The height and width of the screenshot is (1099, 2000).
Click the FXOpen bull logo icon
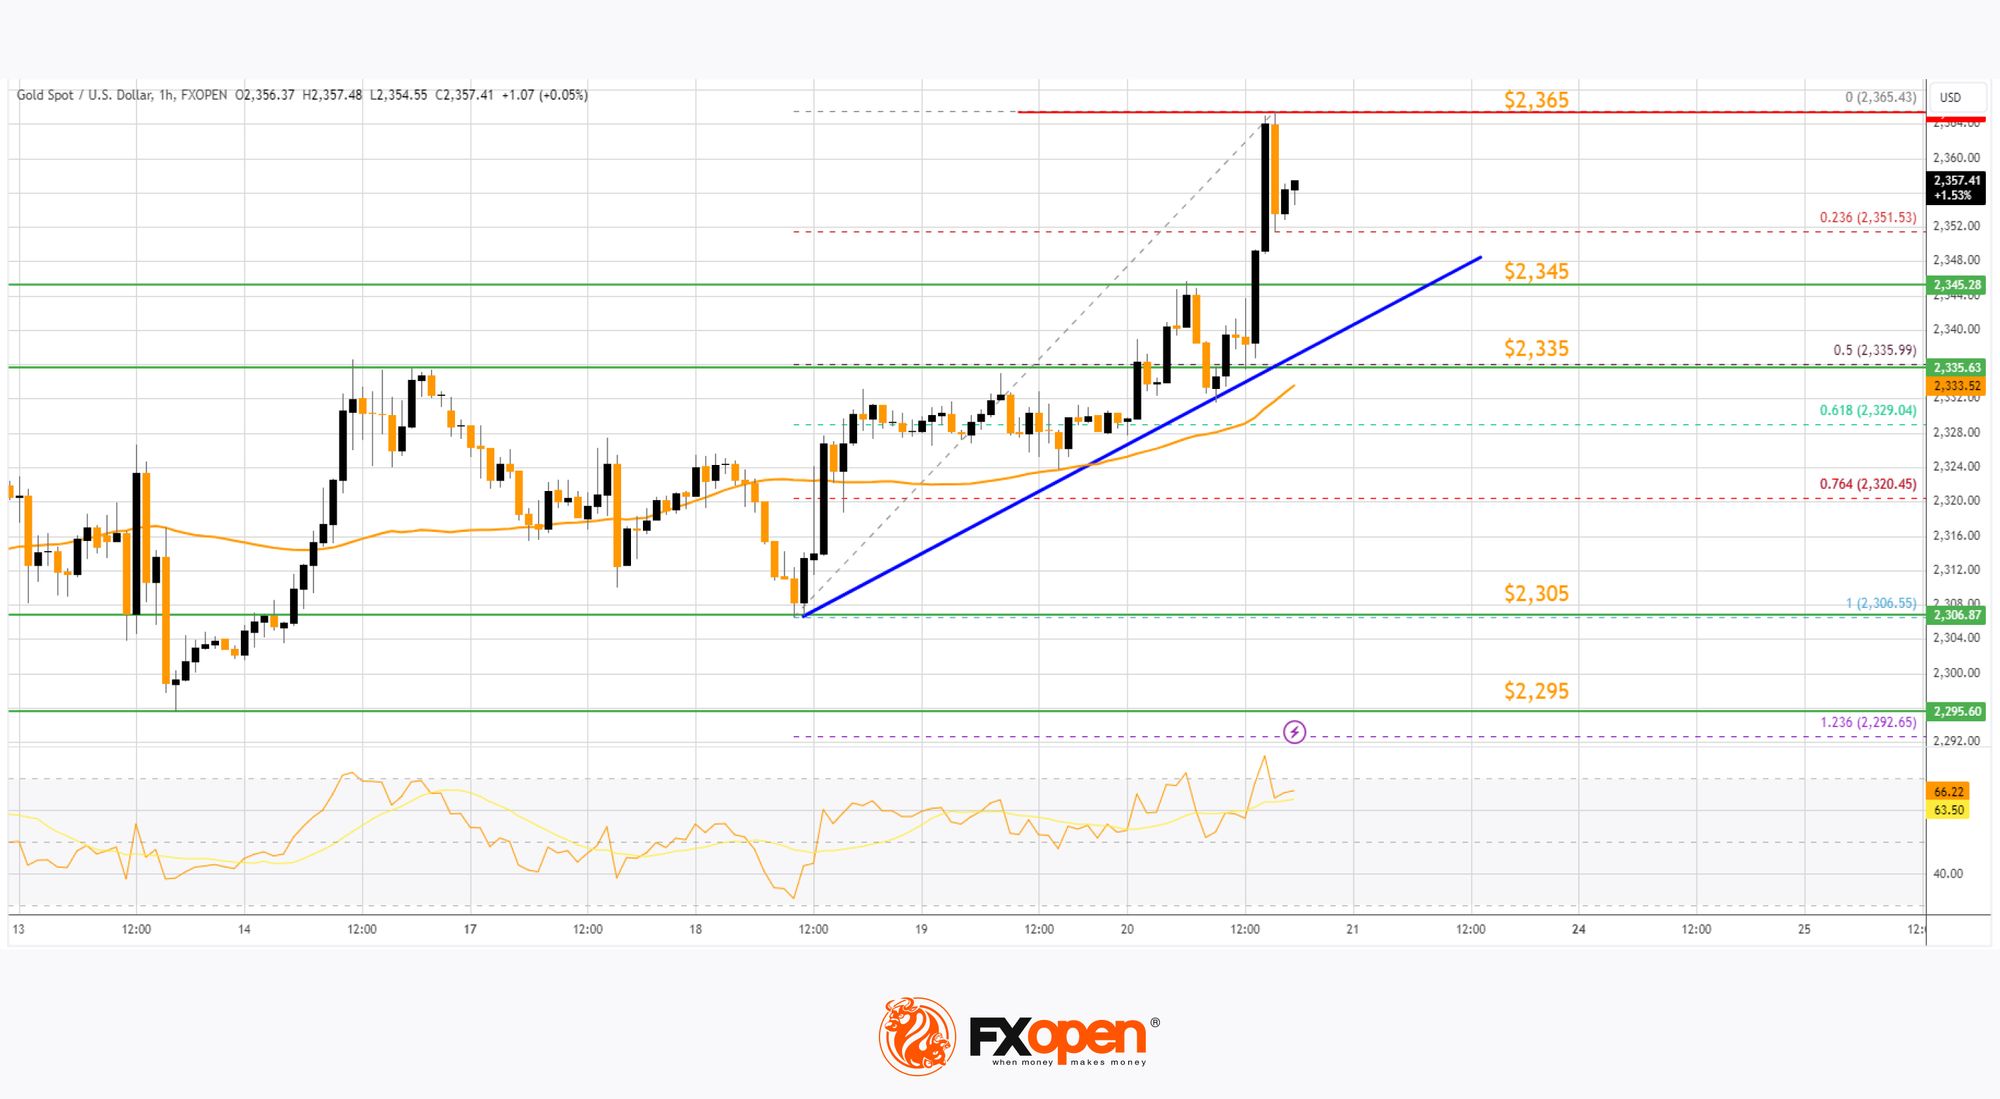pos(917,1036)
